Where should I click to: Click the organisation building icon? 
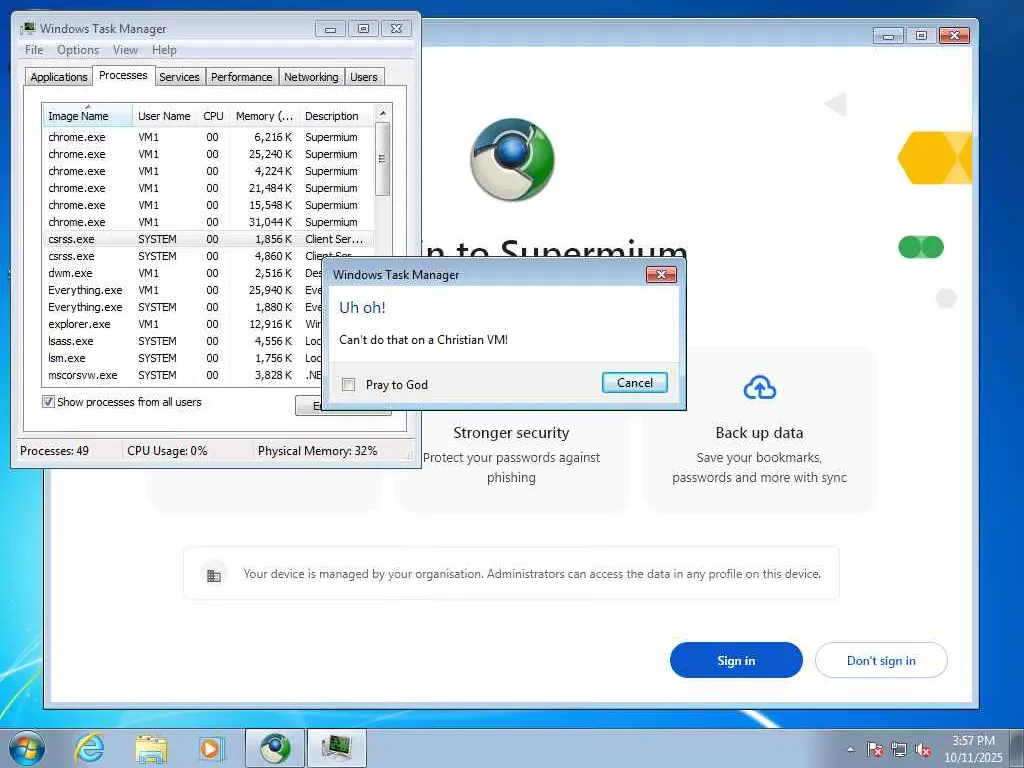click(214, 575)
